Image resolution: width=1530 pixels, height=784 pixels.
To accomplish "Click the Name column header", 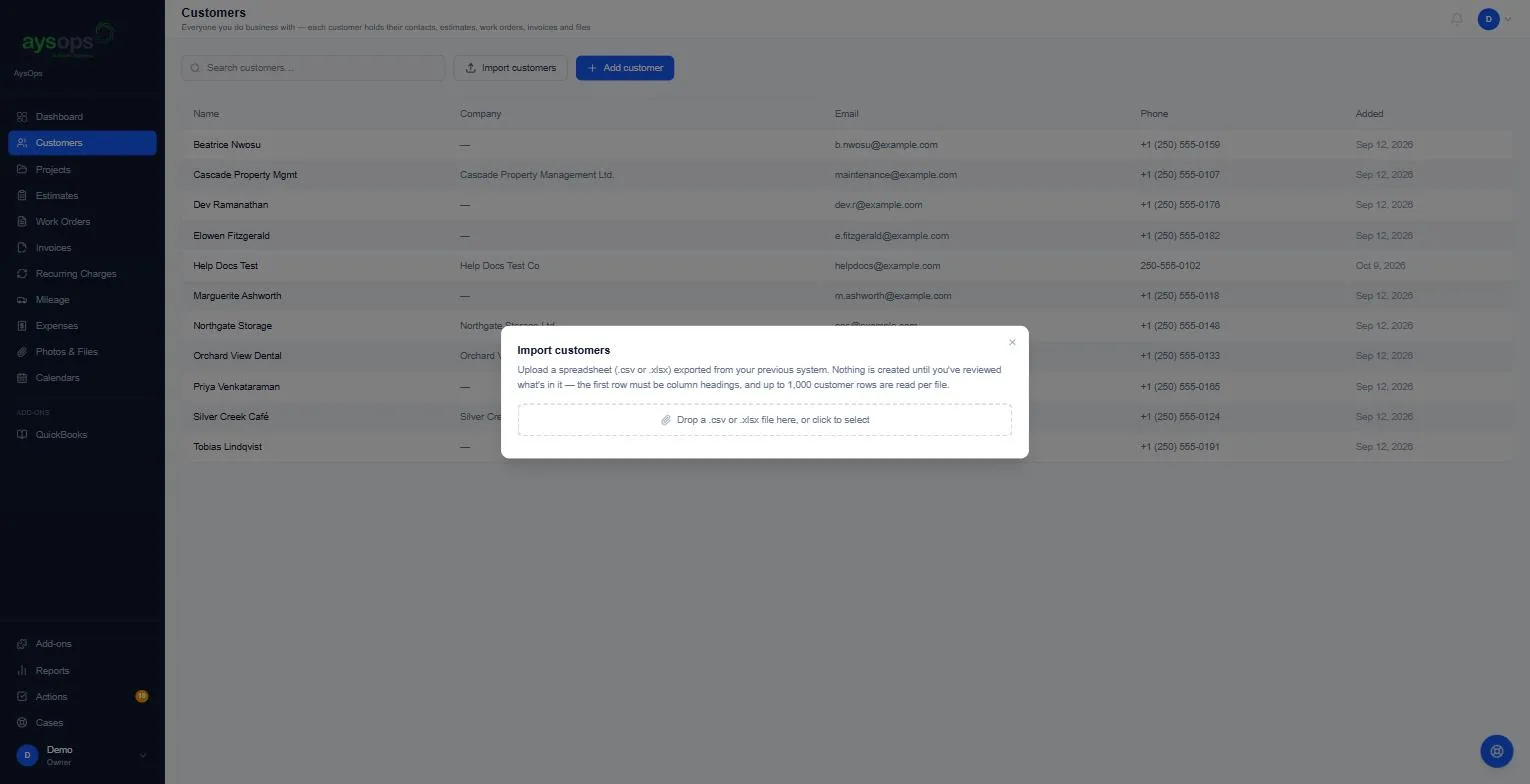I will pyautogui.click(x=206, y=114).
